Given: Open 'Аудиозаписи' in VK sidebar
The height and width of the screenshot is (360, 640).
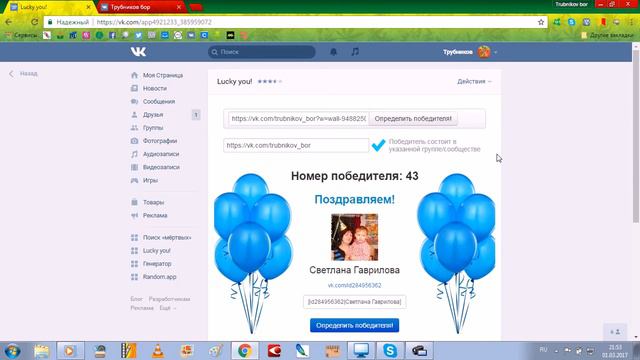Looking at the screenshot, I should point(161,154).
